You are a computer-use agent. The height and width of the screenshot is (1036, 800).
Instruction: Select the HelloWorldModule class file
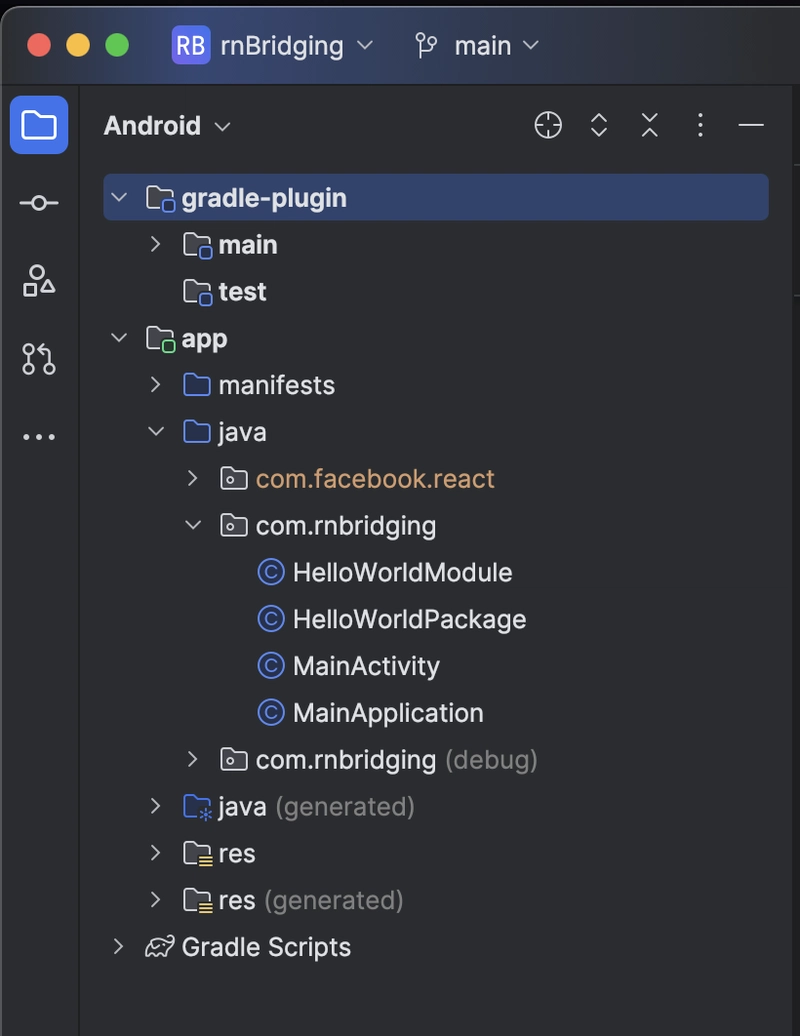384,572
